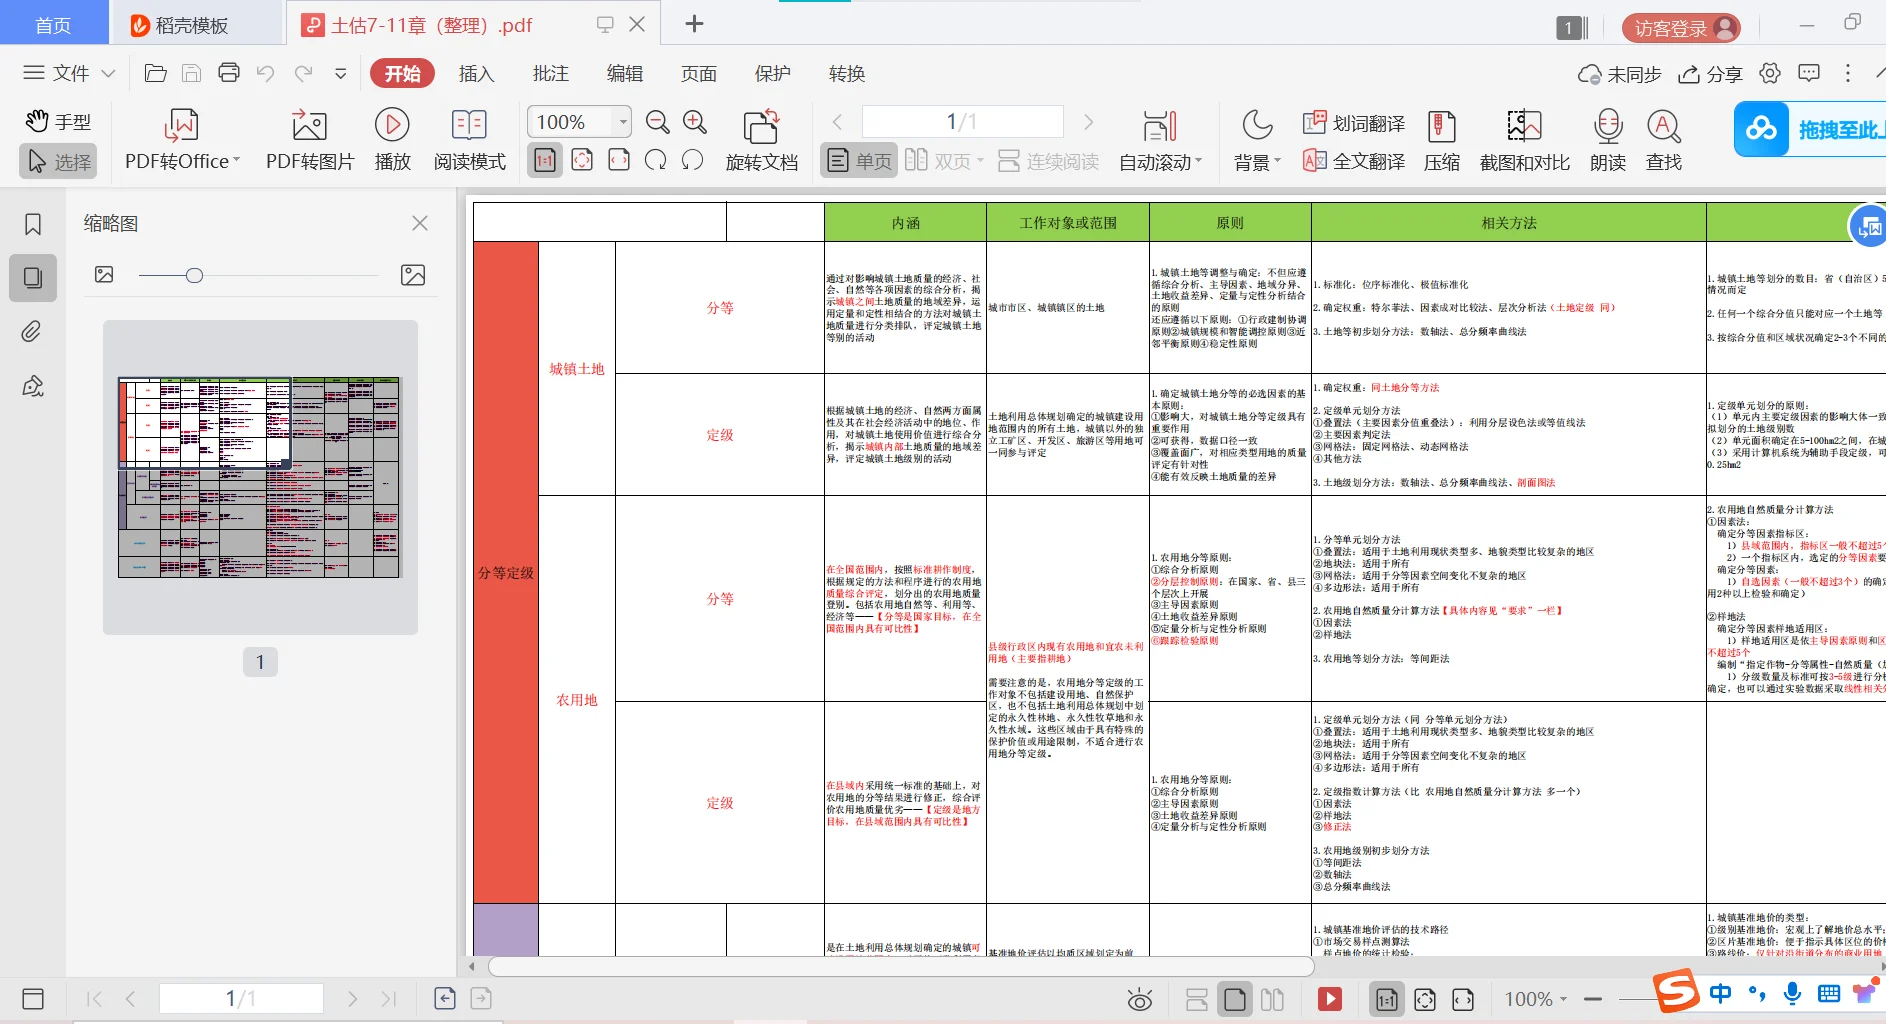
Task: Expand the zoom level 100% dropdown
Action: click(623, 122)
